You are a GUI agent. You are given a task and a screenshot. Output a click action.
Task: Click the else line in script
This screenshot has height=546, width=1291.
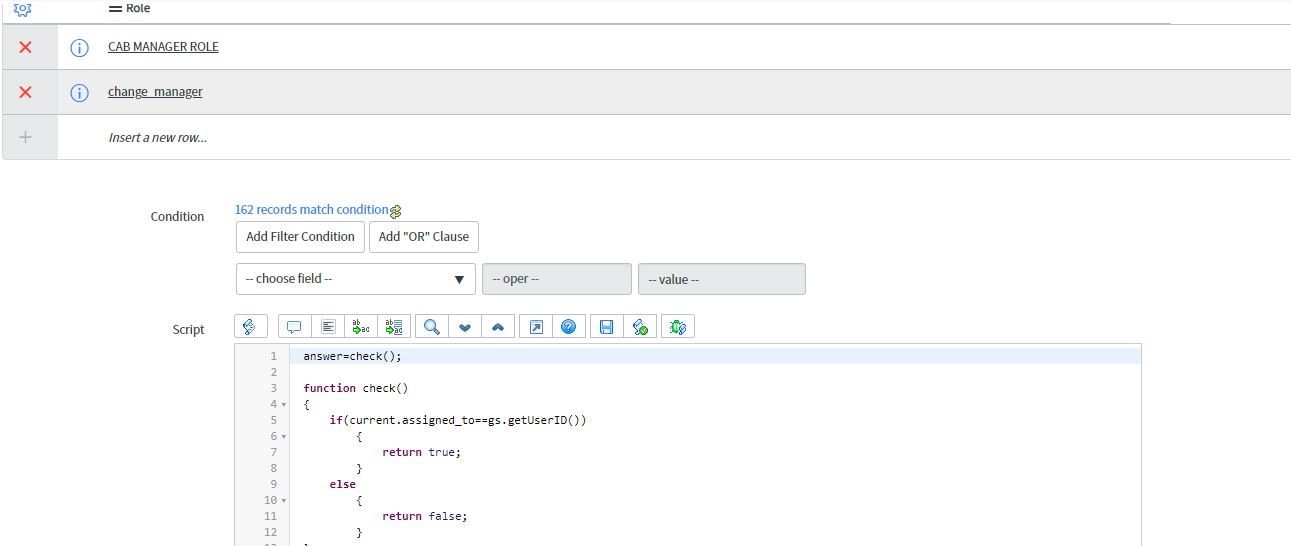[x=342, y=484]
